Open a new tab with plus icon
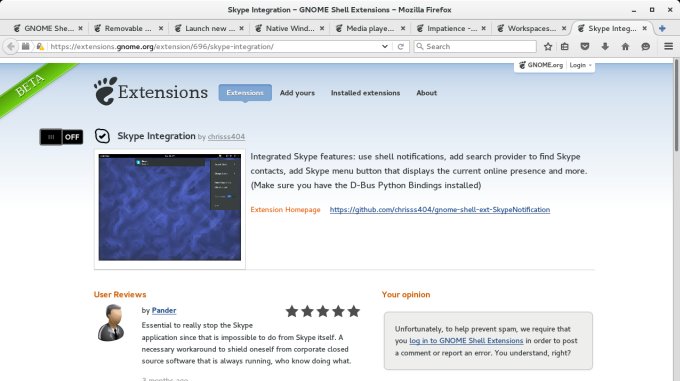Screen dimensions: 680x381 (x=662, y=29)
